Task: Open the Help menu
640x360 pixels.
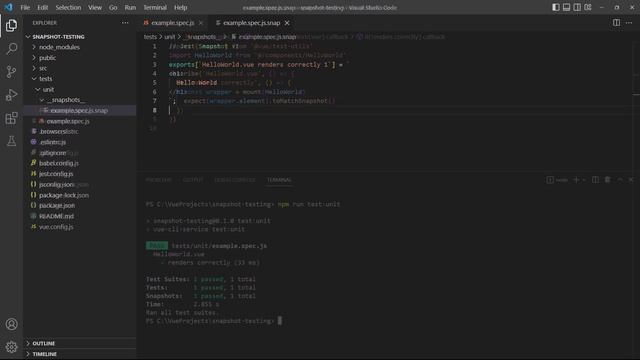Action: click(180, 7)
